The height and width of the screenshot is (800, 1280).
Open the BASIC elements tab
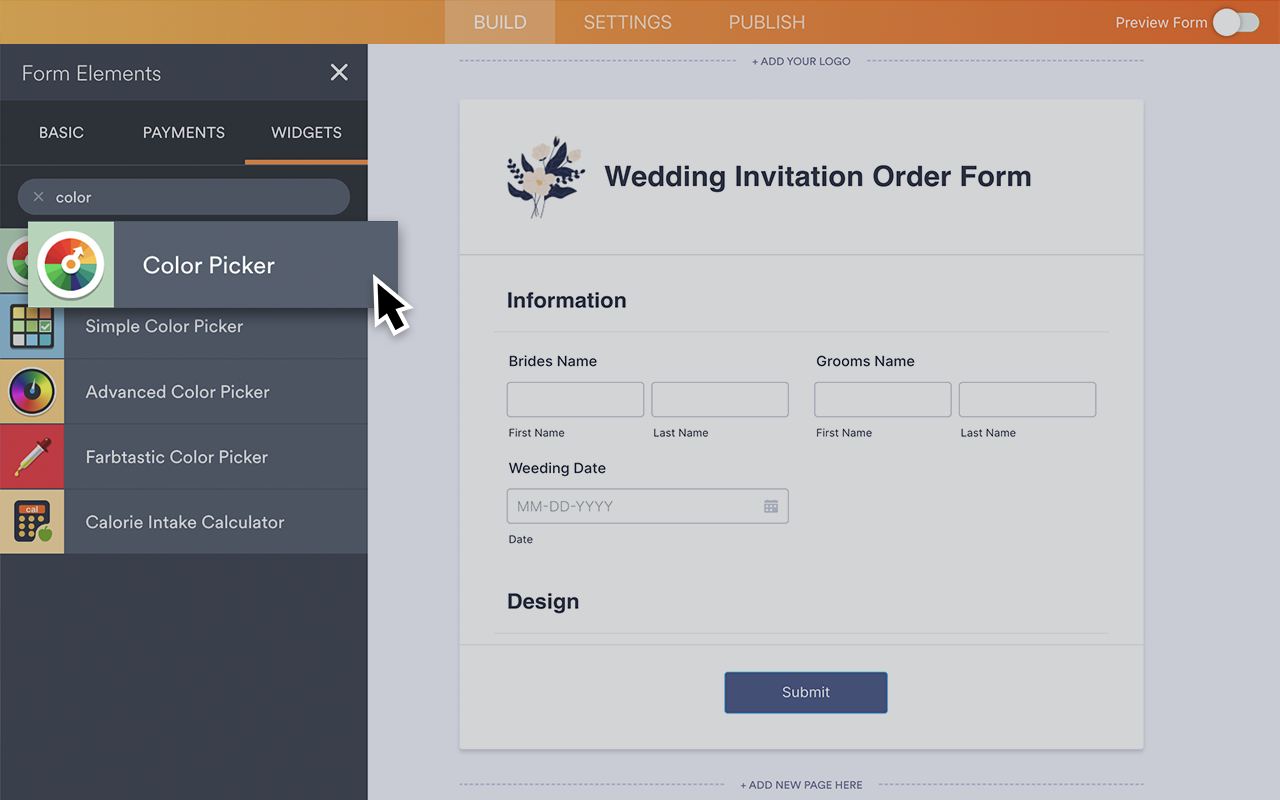61,132
